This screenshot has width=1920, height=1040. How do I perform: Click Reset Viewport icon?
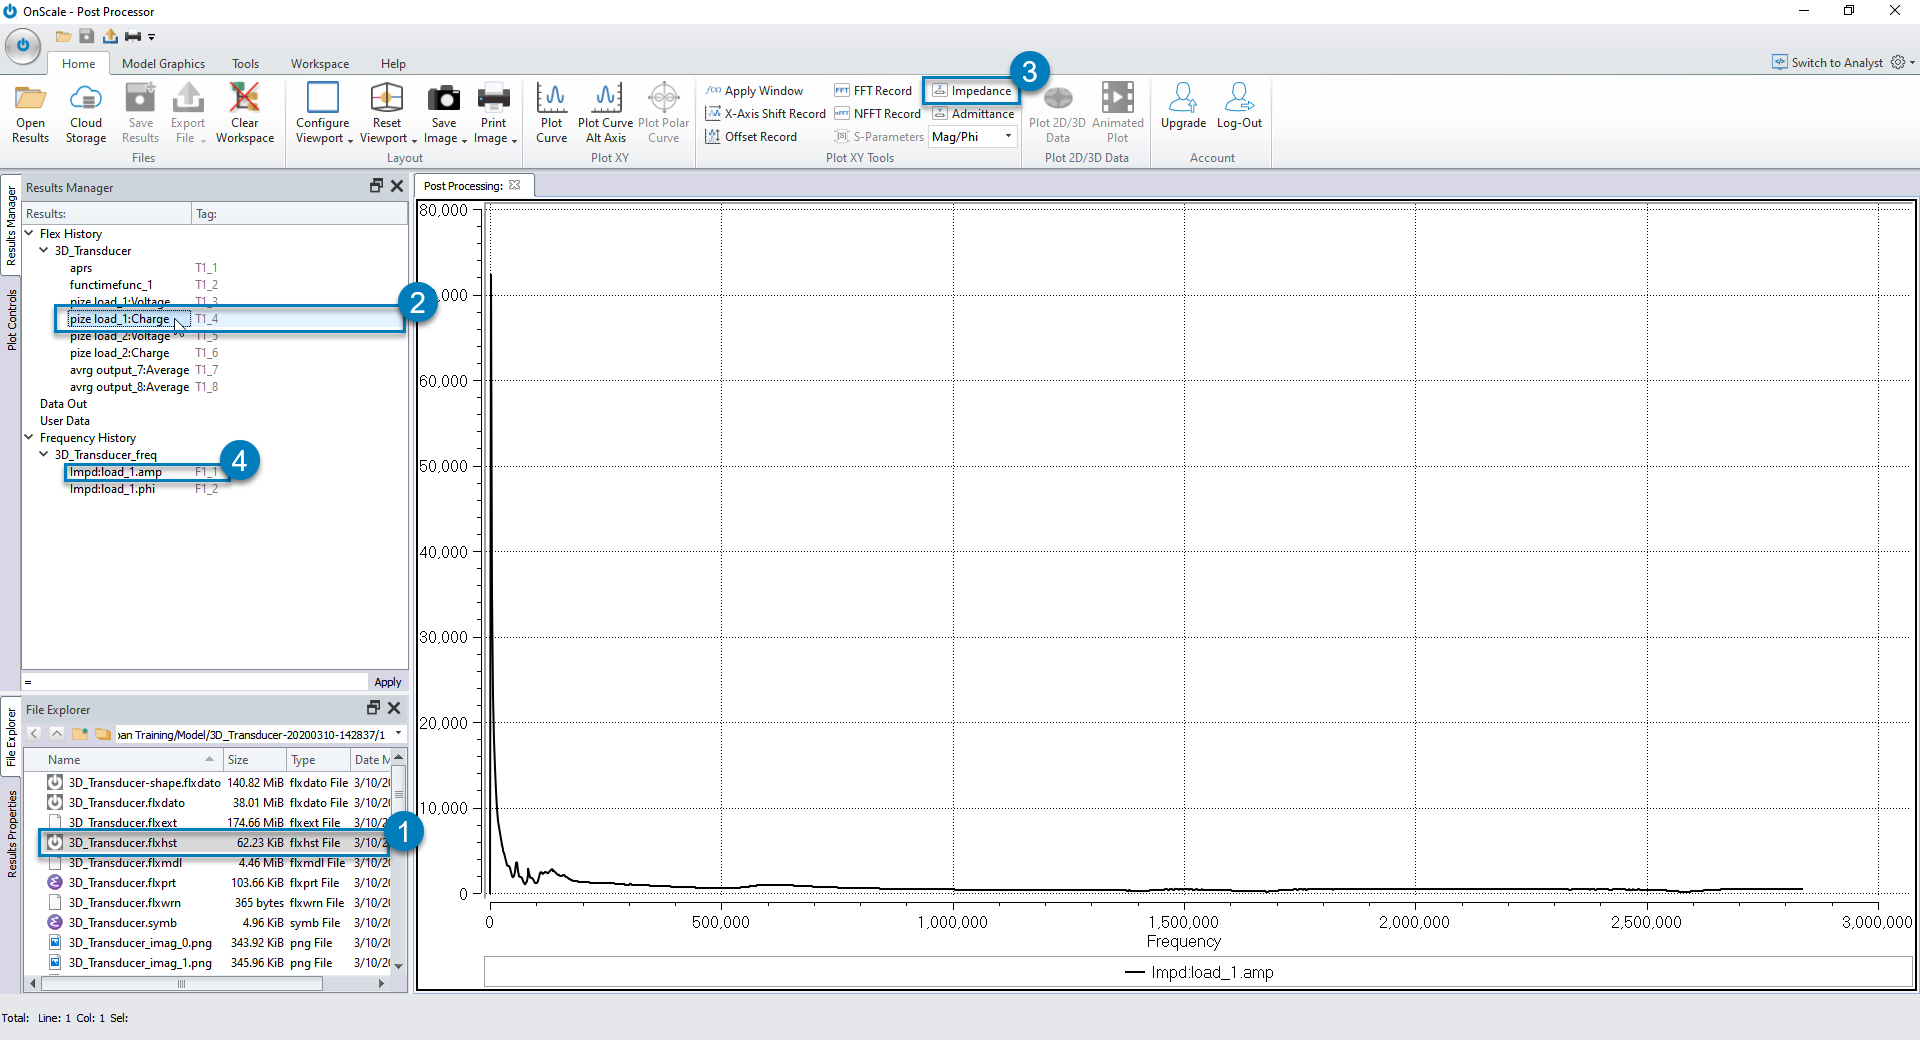coord(387,98)
